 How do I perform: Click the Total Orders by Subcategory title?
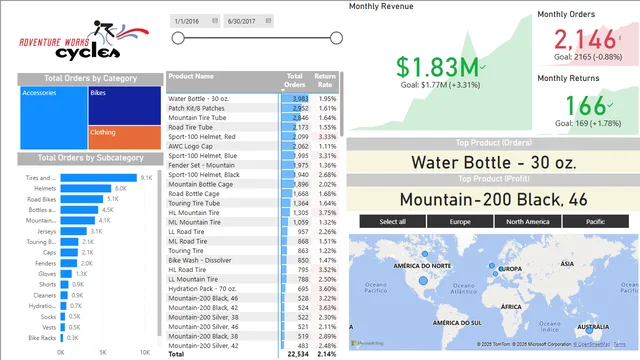(x=91, y=158)
